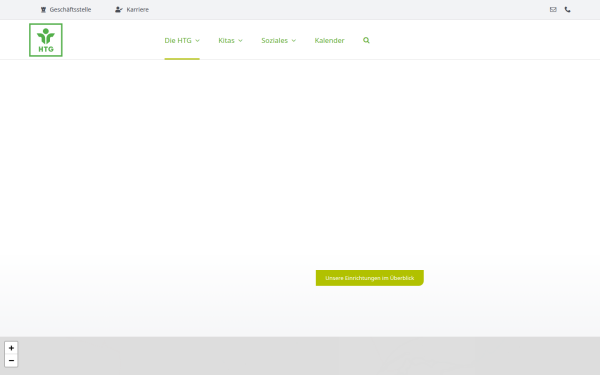Image resolution: width=600 pixels, height=375 pixels.
Task: Select the Soziales menu item
Action: coord(274,40)
